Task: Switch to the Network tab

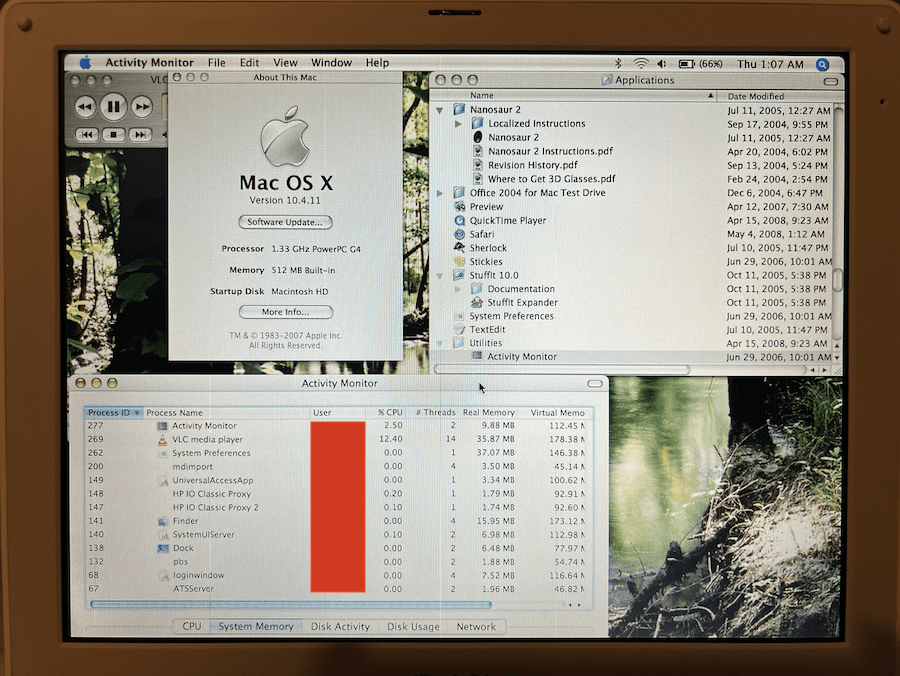Action: [x=476, y=627]
